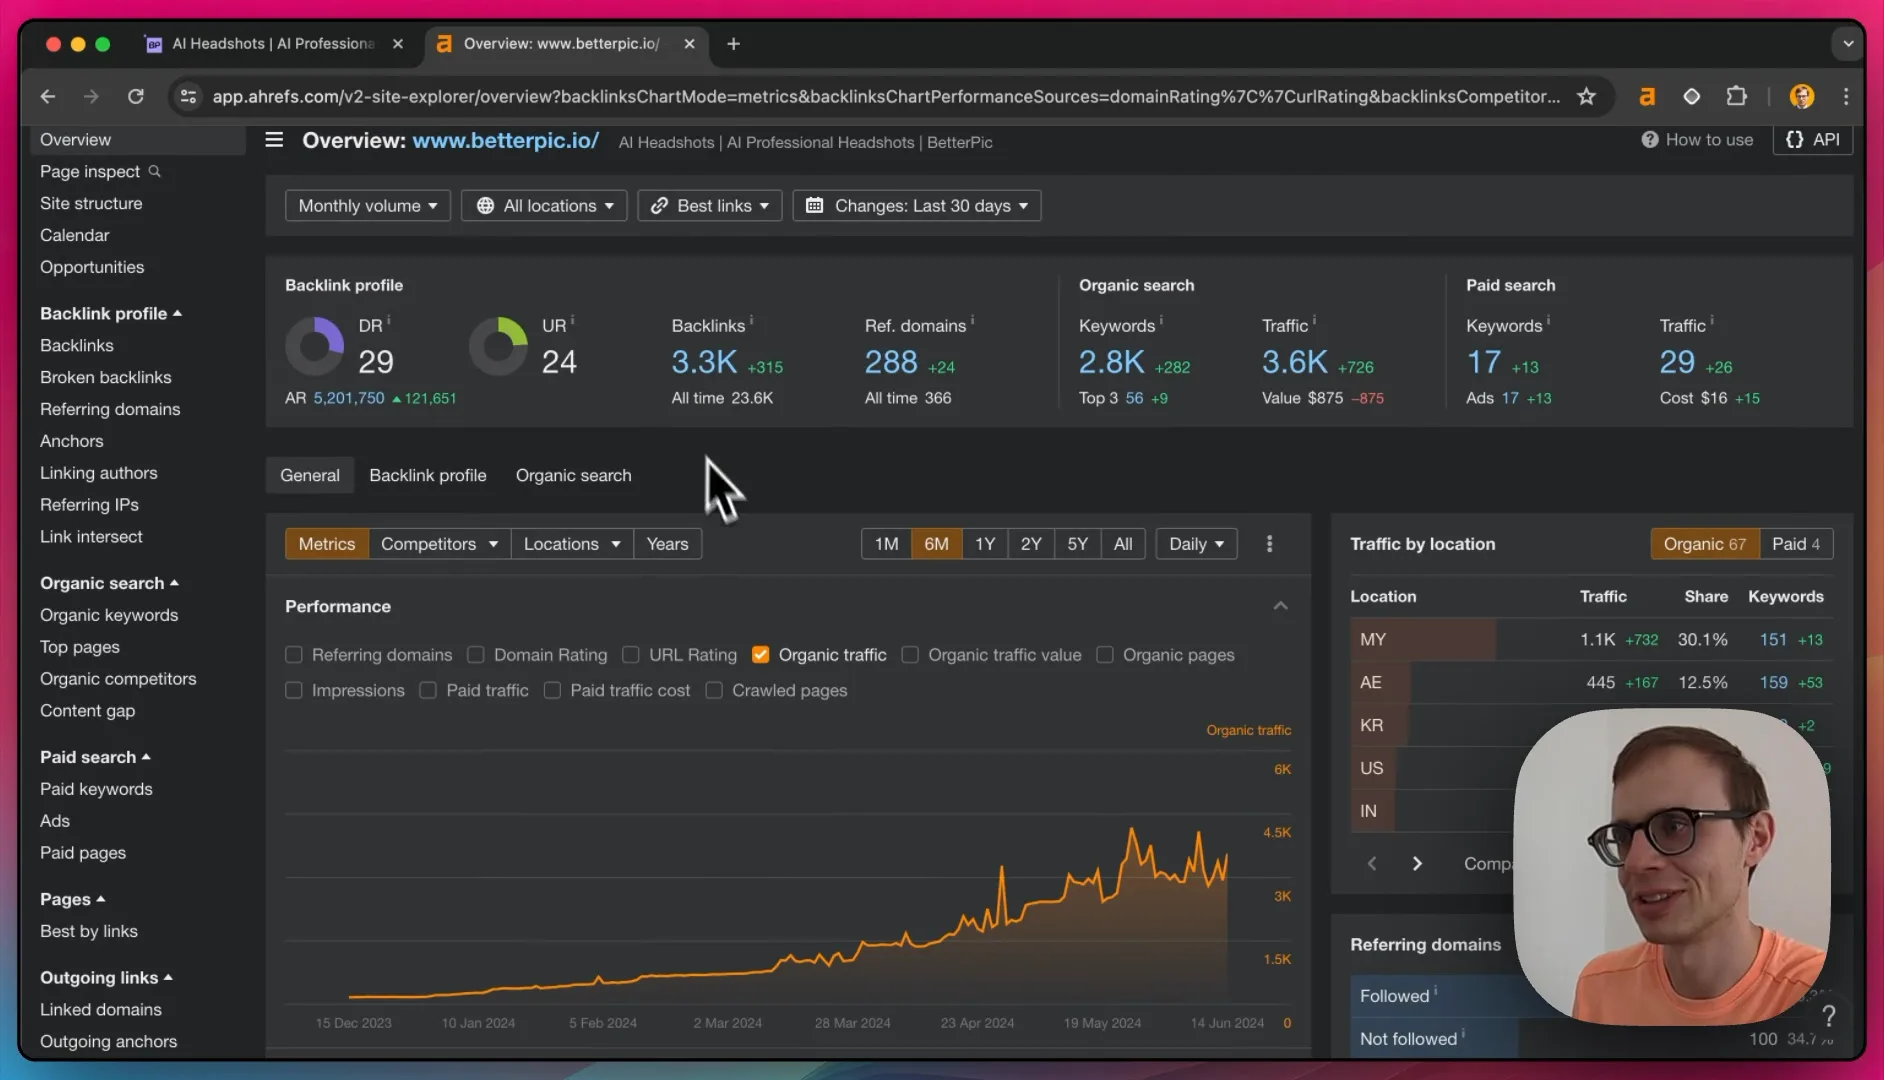
Task: Uncheck the Organic traffic checkbox
Action: tap(761, 655)
